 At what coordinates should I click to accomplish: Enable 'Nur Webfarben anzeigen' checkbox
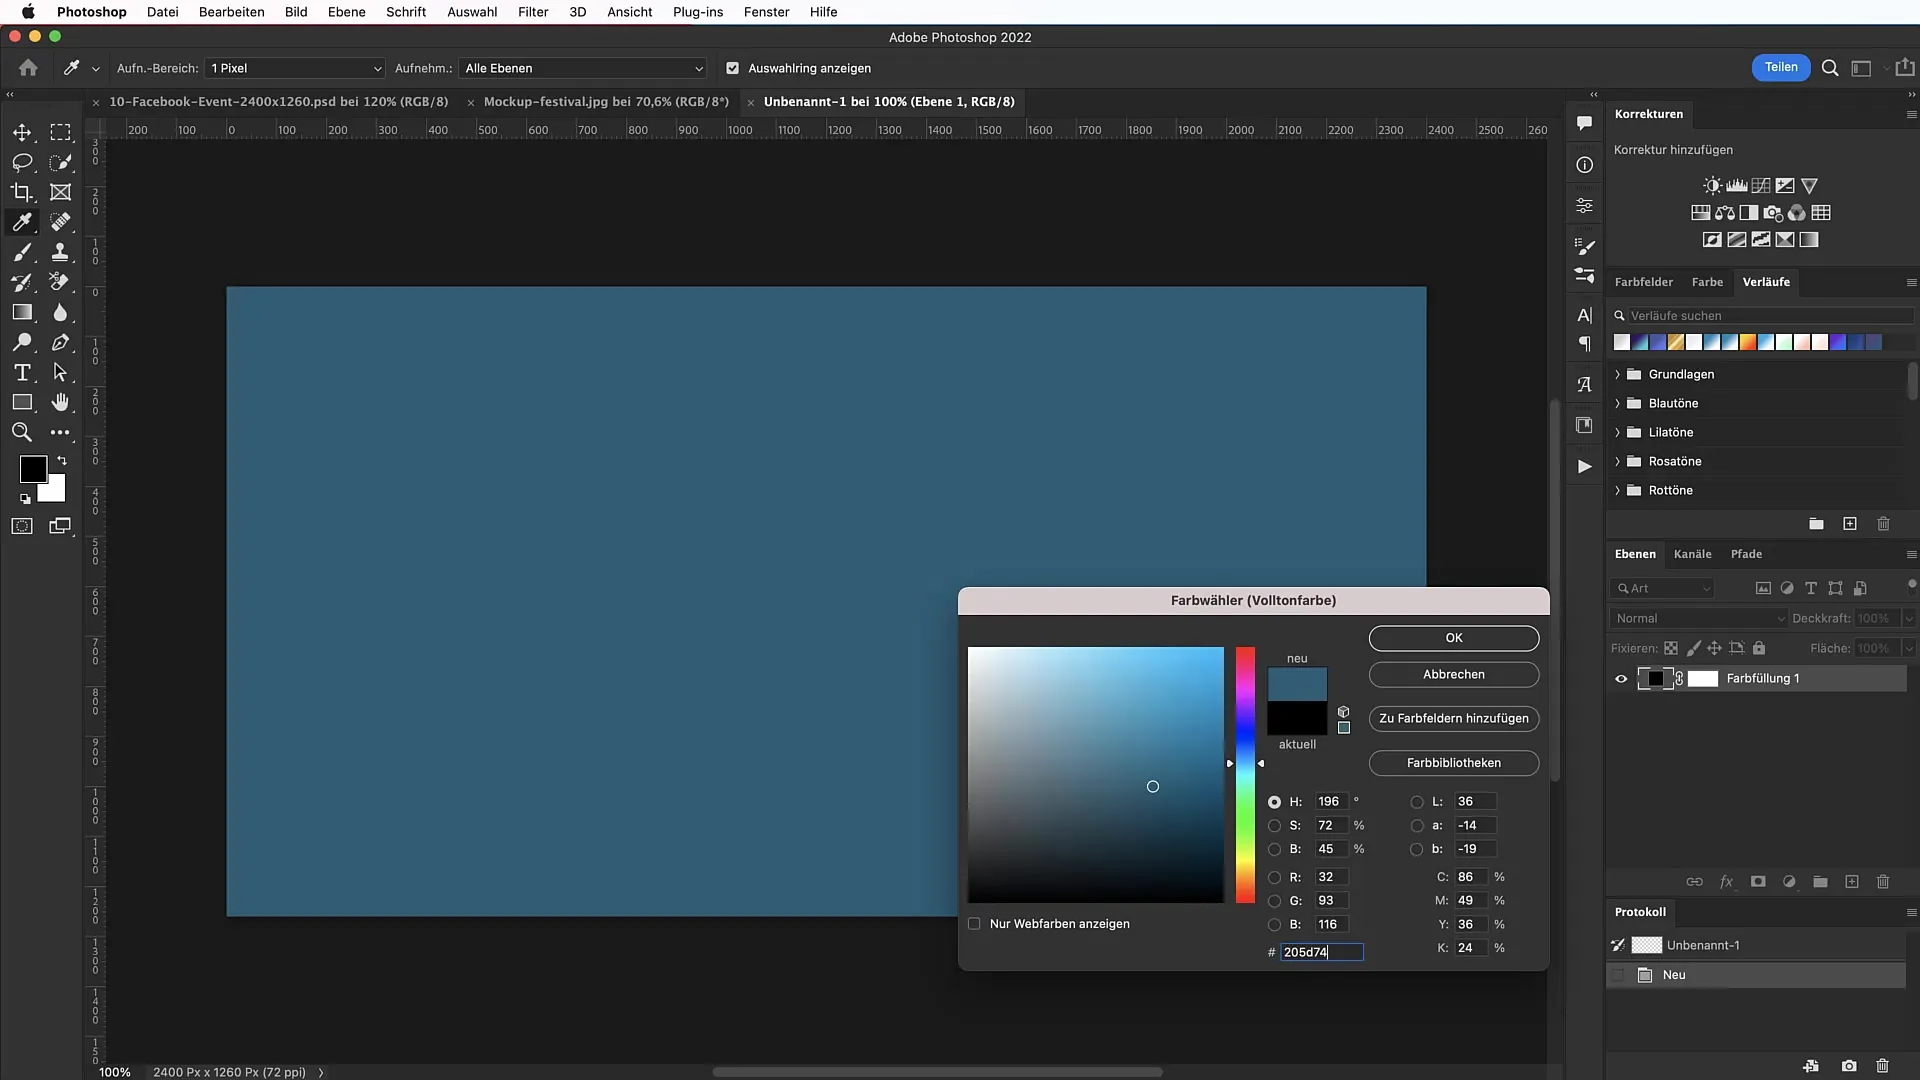point(976,923)
